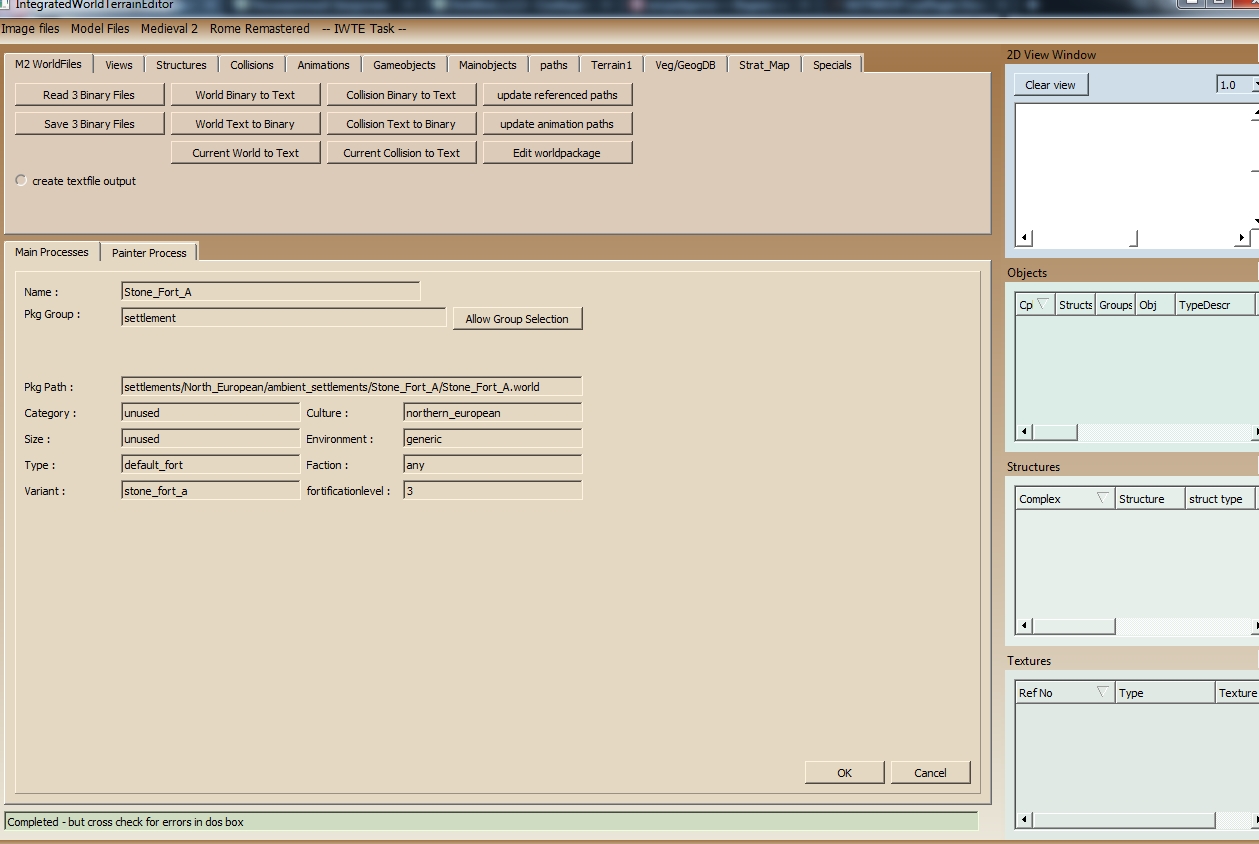Click update animation paths button
This screenshot has width=1259, height=844.
(557, 124)
